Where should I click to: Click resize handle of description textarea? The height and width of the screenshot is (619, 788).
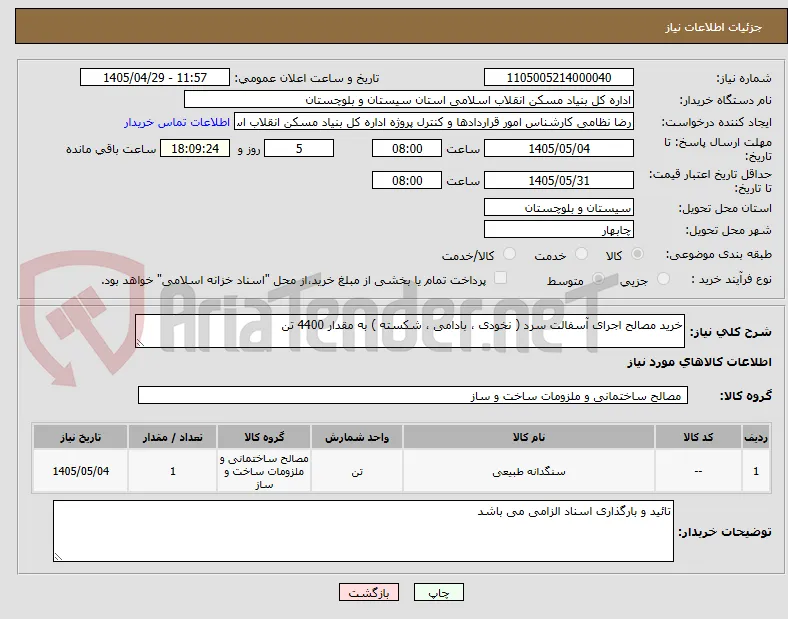(x=140, y=343)
